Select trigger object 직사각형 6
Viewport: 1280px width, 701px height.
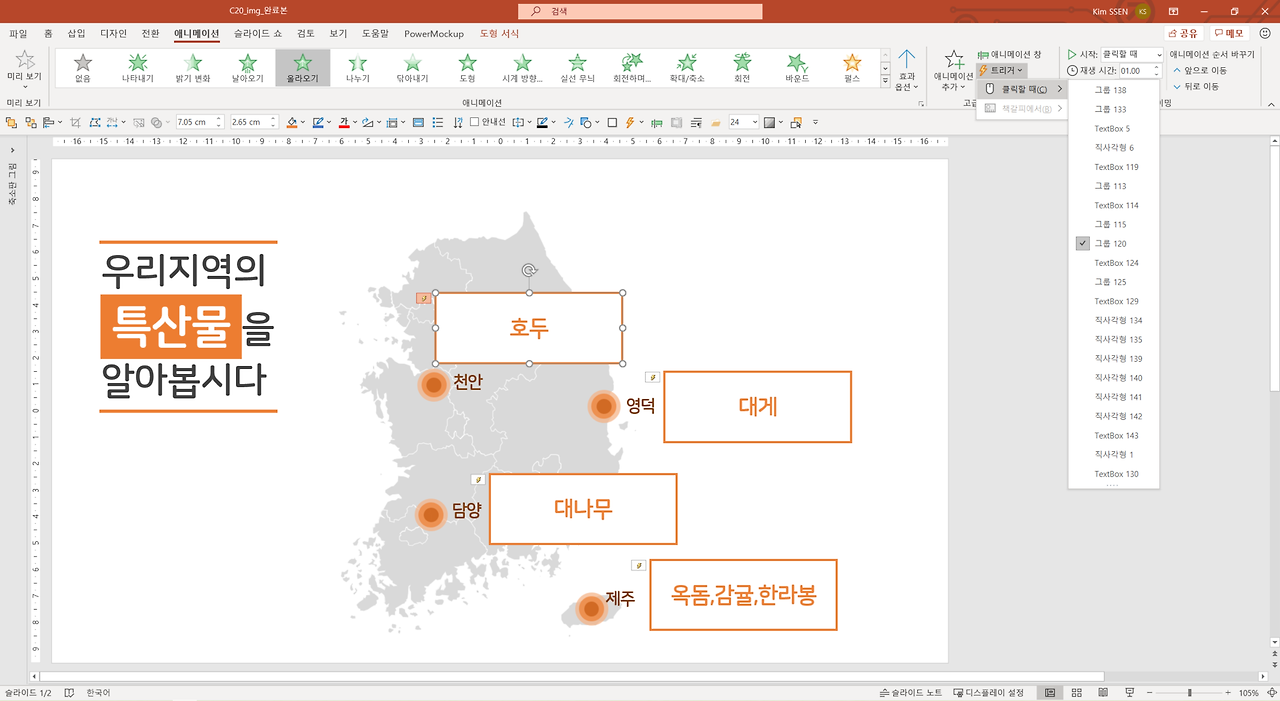tap(1114, 147)
